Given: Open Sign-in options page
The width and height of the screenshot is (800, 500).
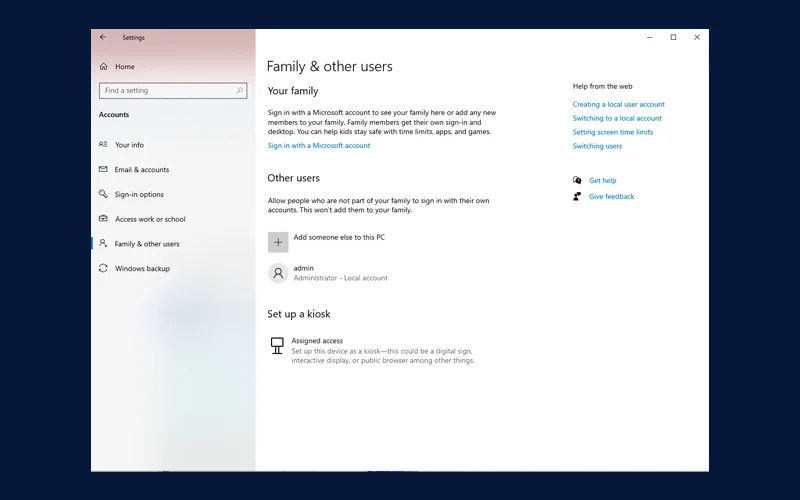Looking at the screenshot, I should click(x=139, y=194).
